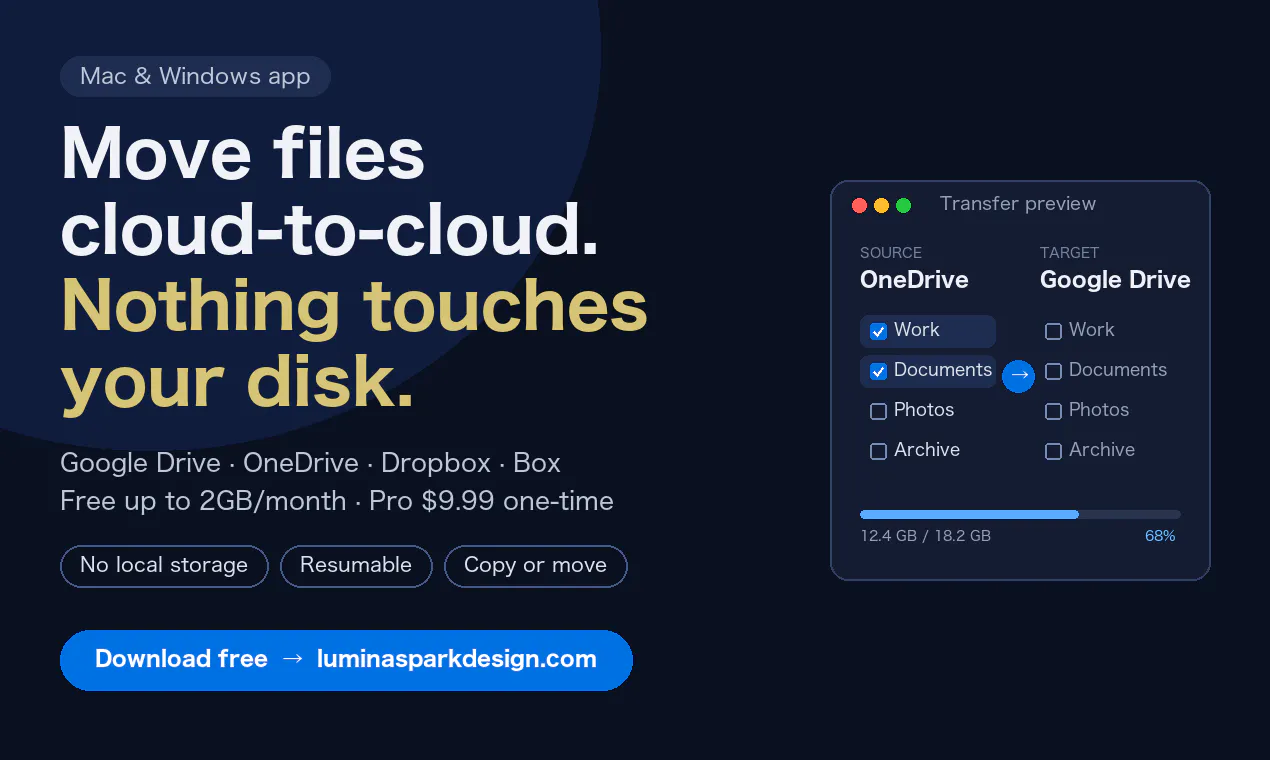
Task: Click the 12.4 GB / 18.2 GB text
Action: [925, 536]
